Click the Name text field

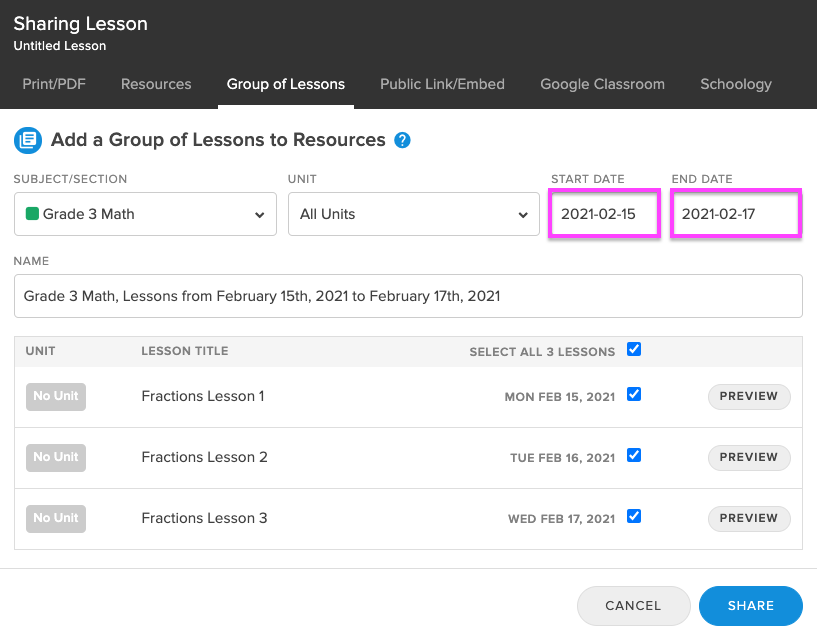(408, 296)
